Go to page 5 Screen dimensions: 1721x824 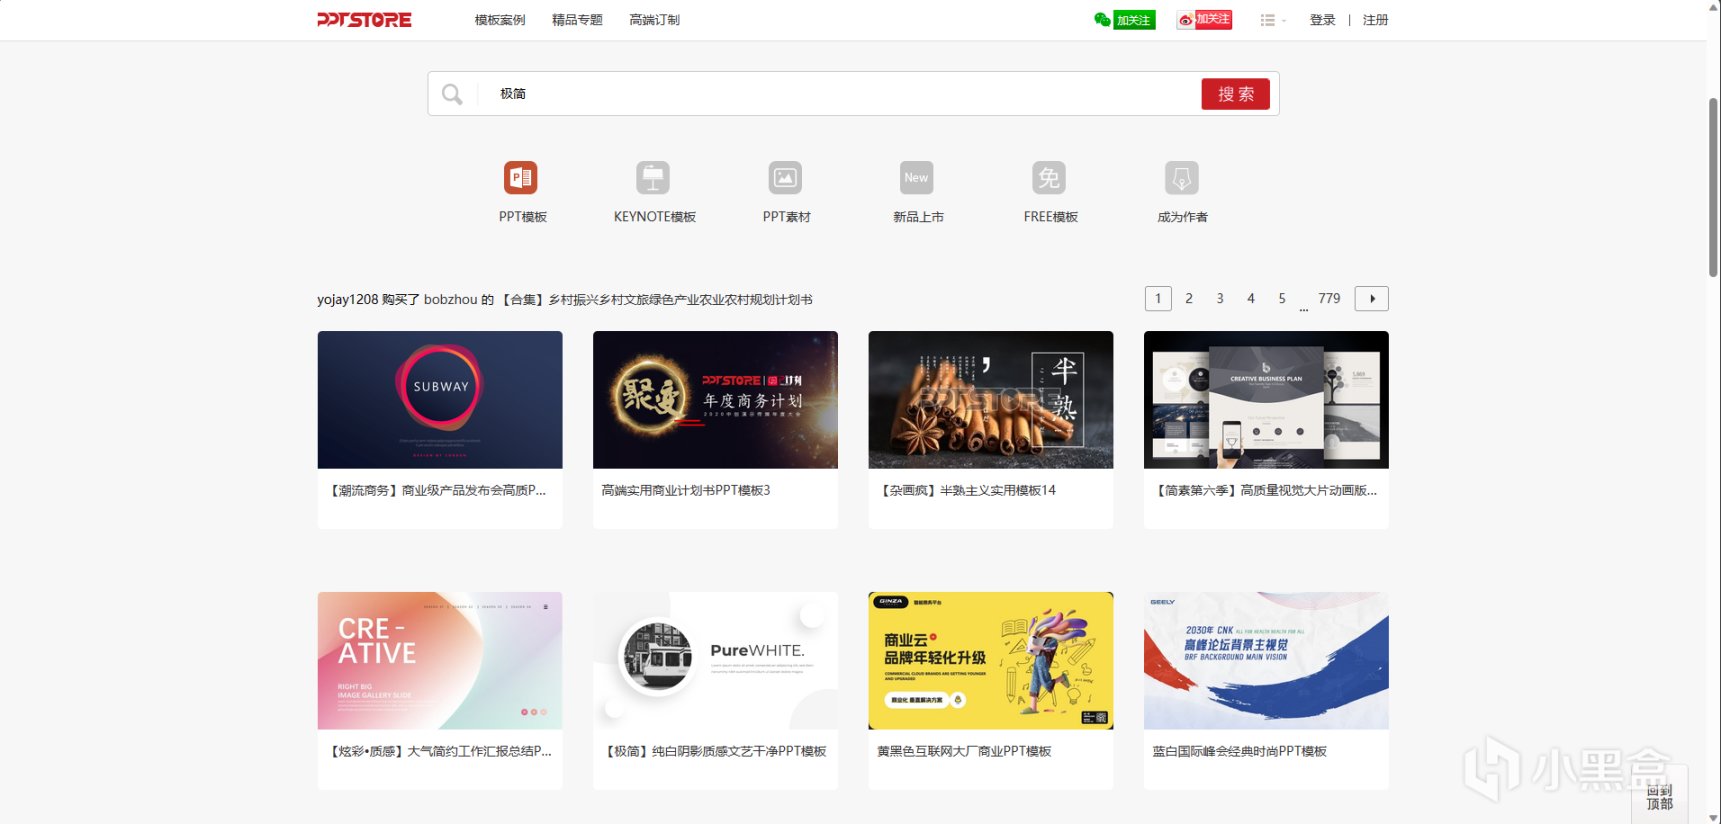[x=1282, y=298]
